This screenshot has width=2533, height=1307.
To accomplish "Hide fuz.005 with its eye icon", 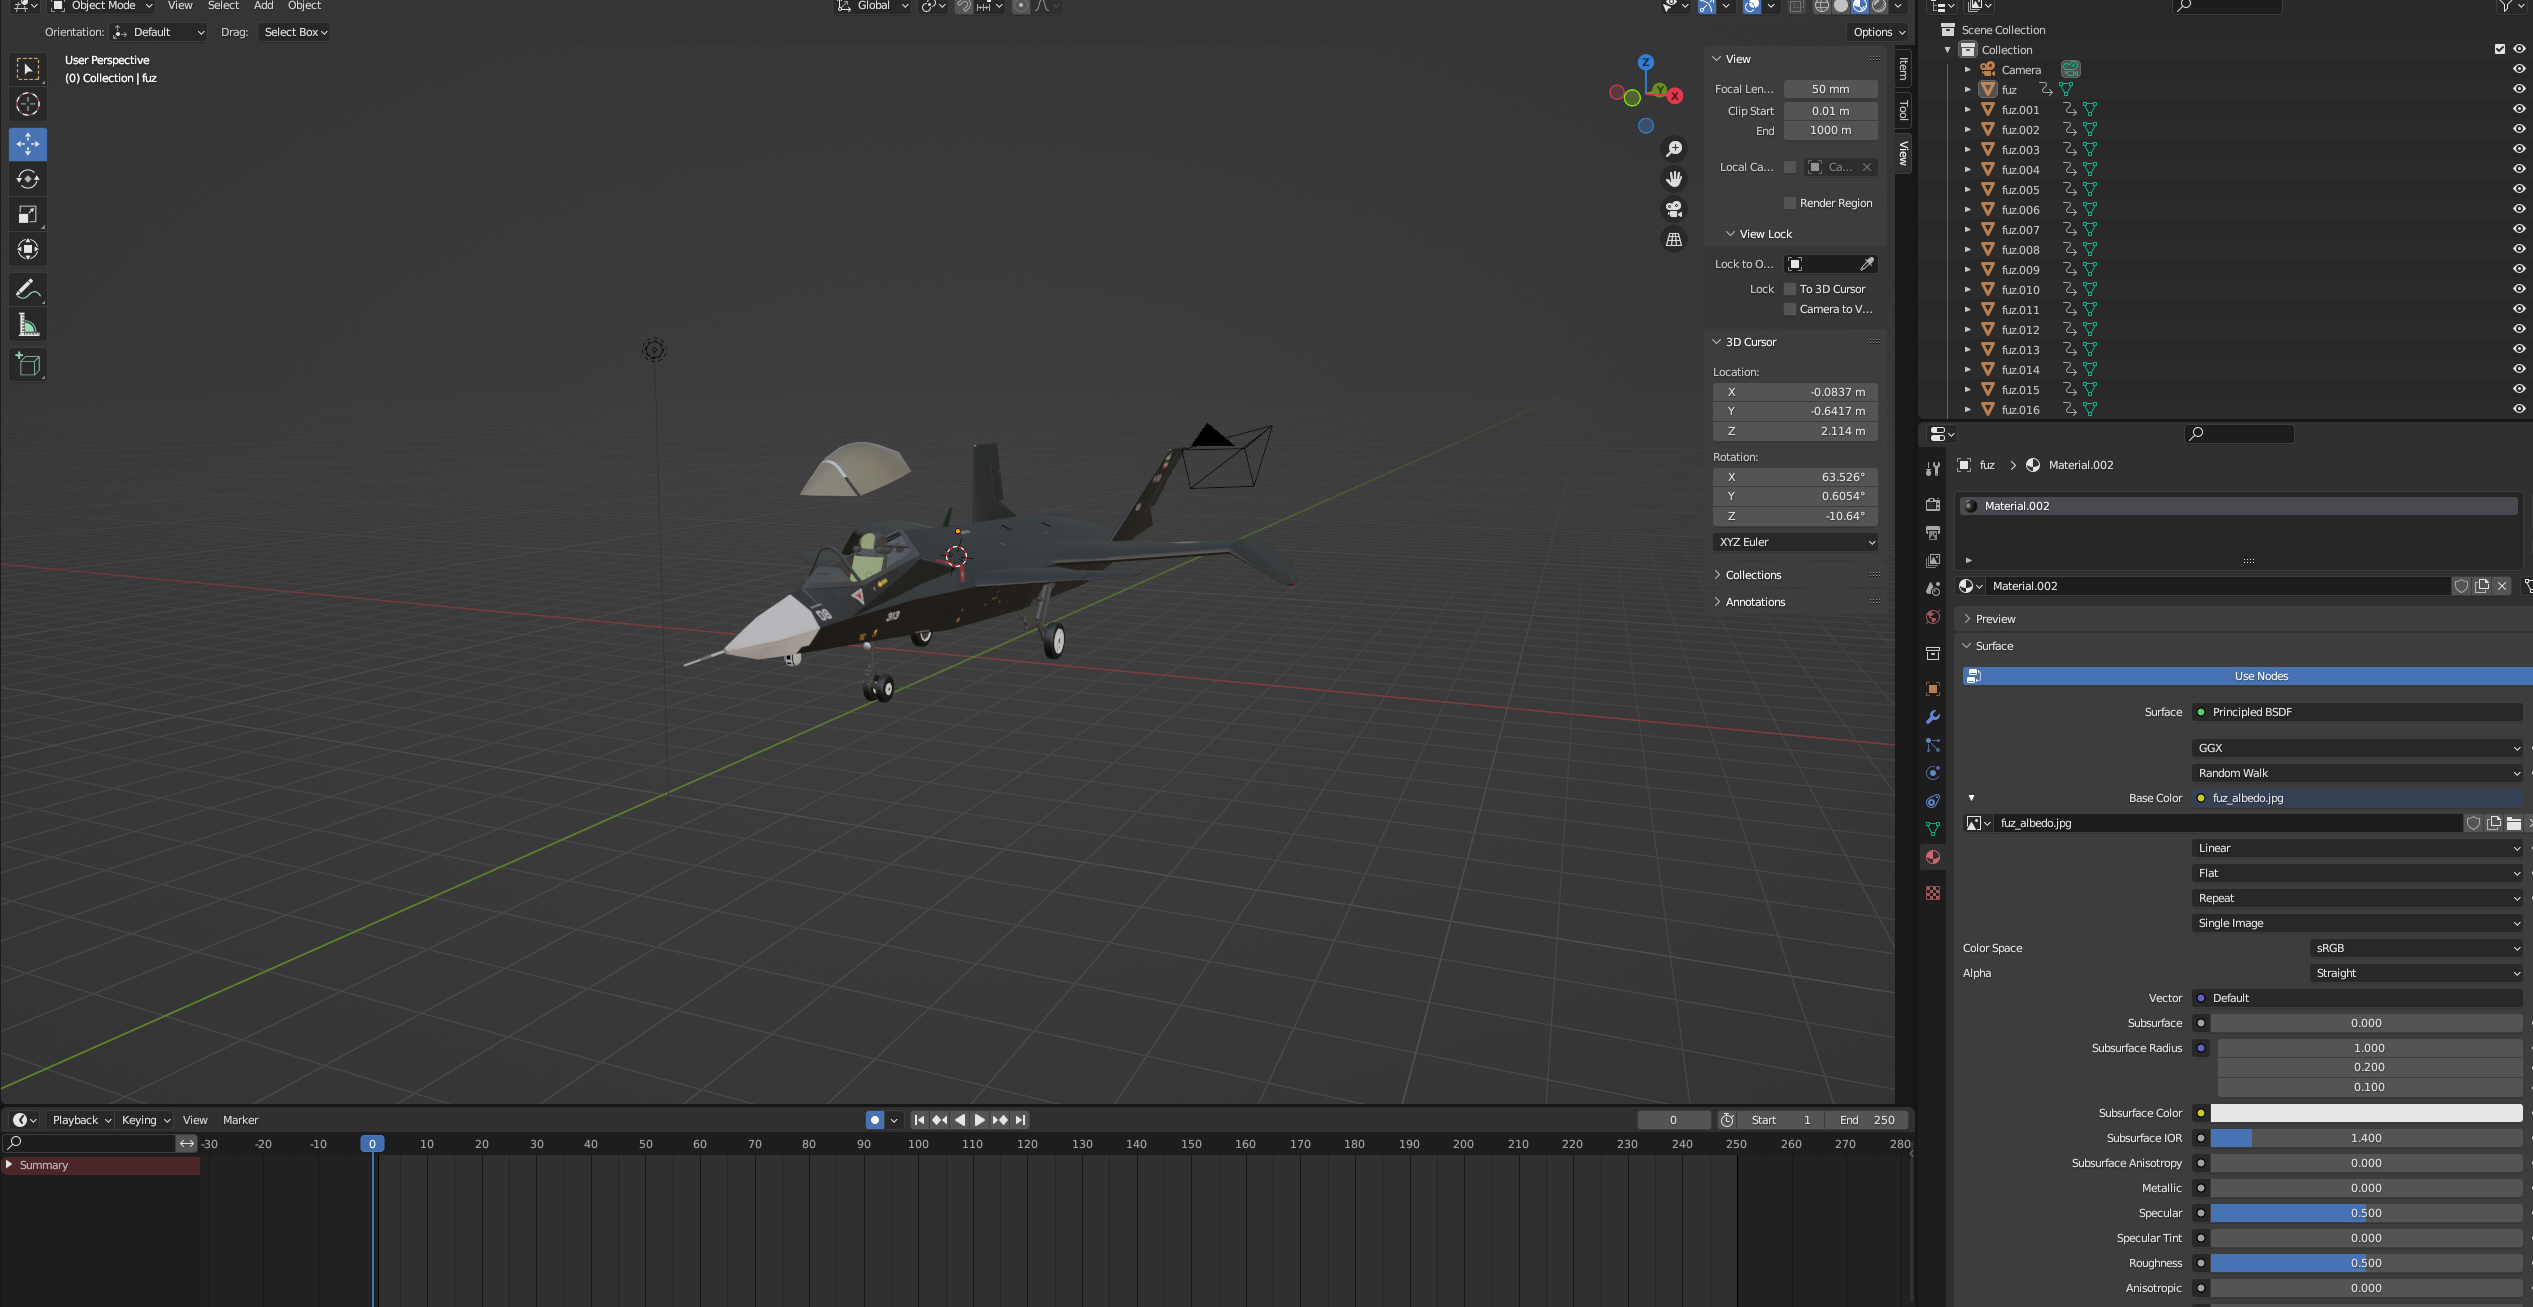I will 2519,189.
